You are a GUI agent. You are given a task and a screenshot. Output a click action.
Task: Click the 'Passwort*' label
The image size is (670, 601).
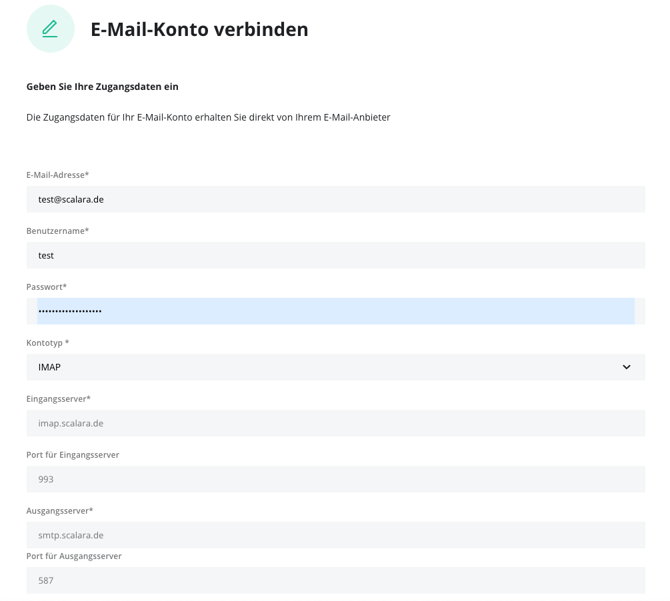tap(47, 287)
